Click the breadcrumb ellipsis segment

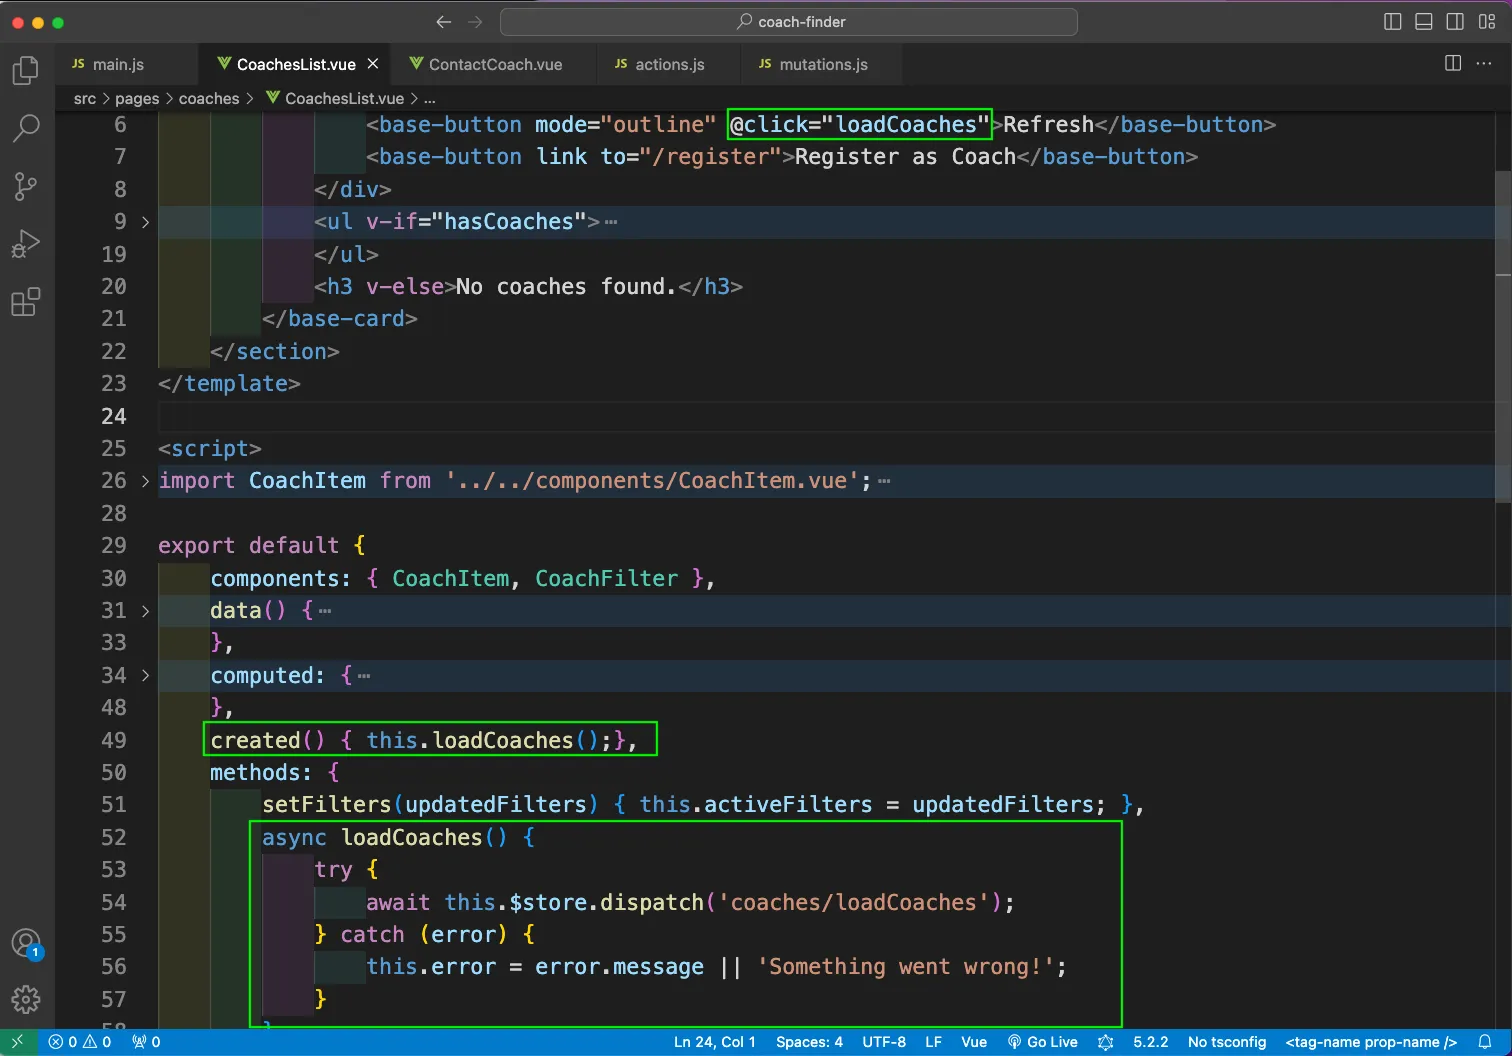pyautogui.click(x=430, y=98)
